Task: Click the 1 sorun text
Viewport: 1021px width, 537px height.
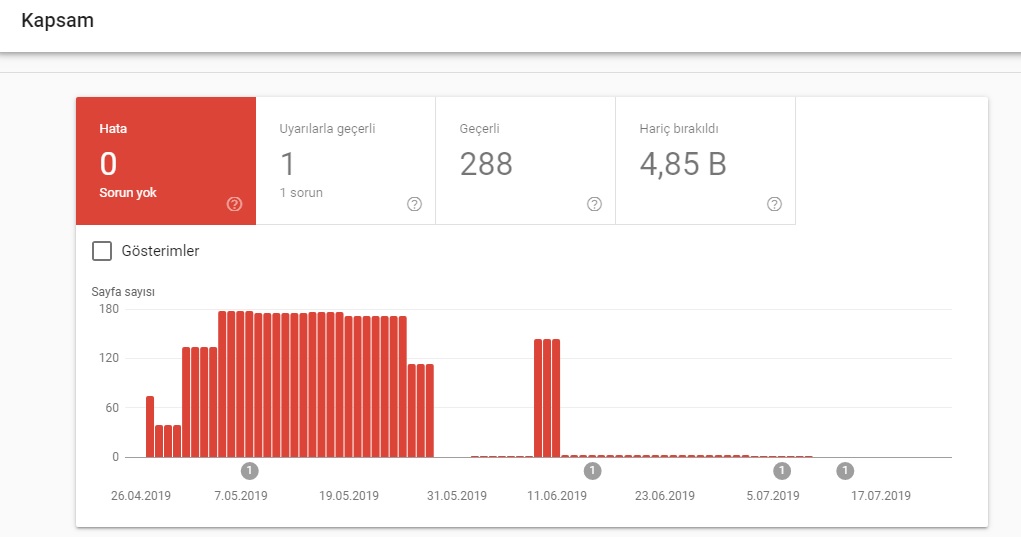Action: coord(301,193)
